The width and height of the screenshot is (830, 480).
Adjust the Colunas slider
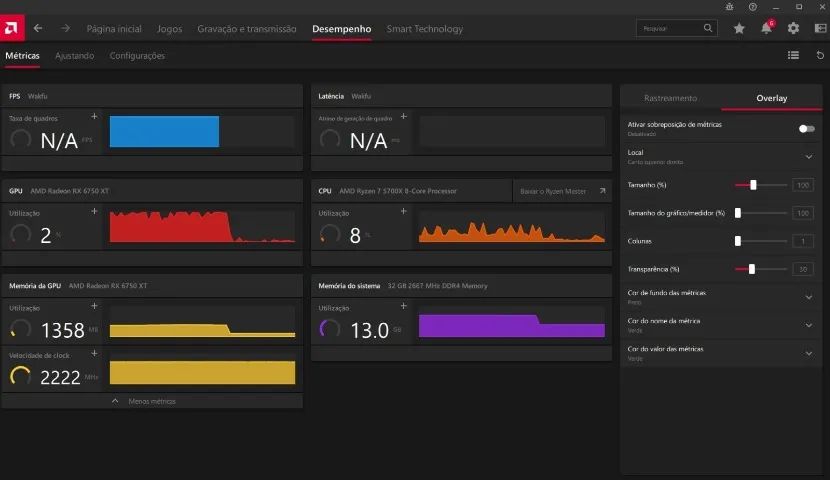761,241
